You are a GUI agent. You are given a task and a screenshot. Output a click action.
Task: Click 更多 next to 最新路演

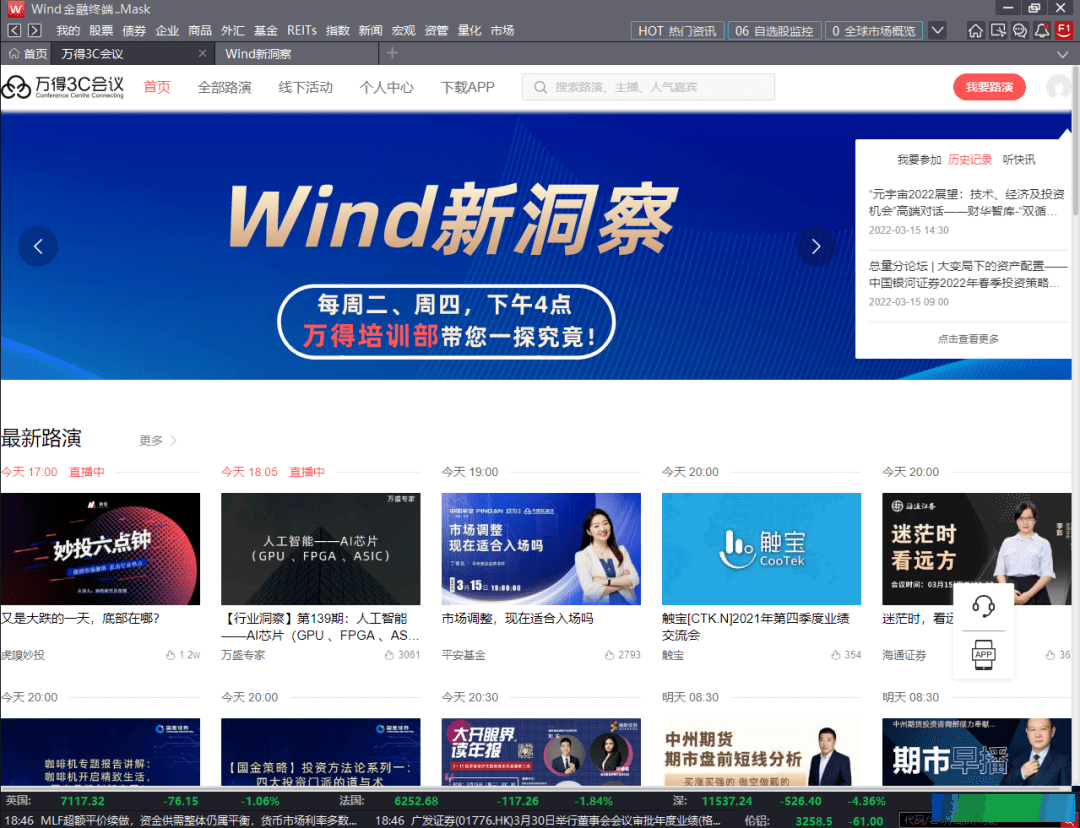pos(151,440)
